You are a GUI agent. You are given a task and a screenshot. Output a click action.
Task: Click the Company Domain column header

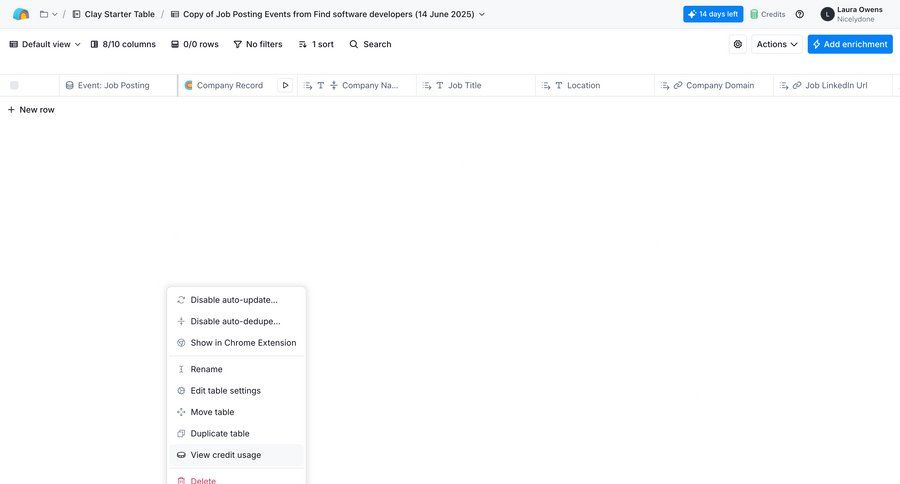click(x=714, y=85)
